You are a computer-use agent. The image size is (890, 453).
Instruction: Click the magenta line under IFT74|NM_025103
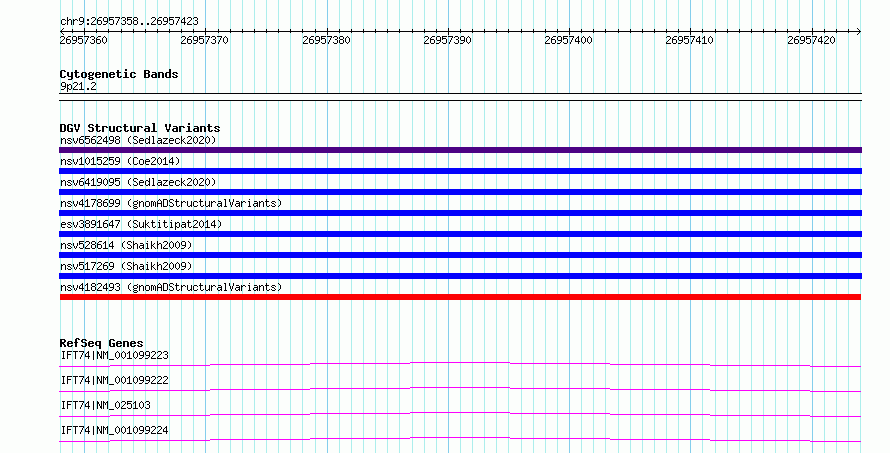click(x=460, y=414)
